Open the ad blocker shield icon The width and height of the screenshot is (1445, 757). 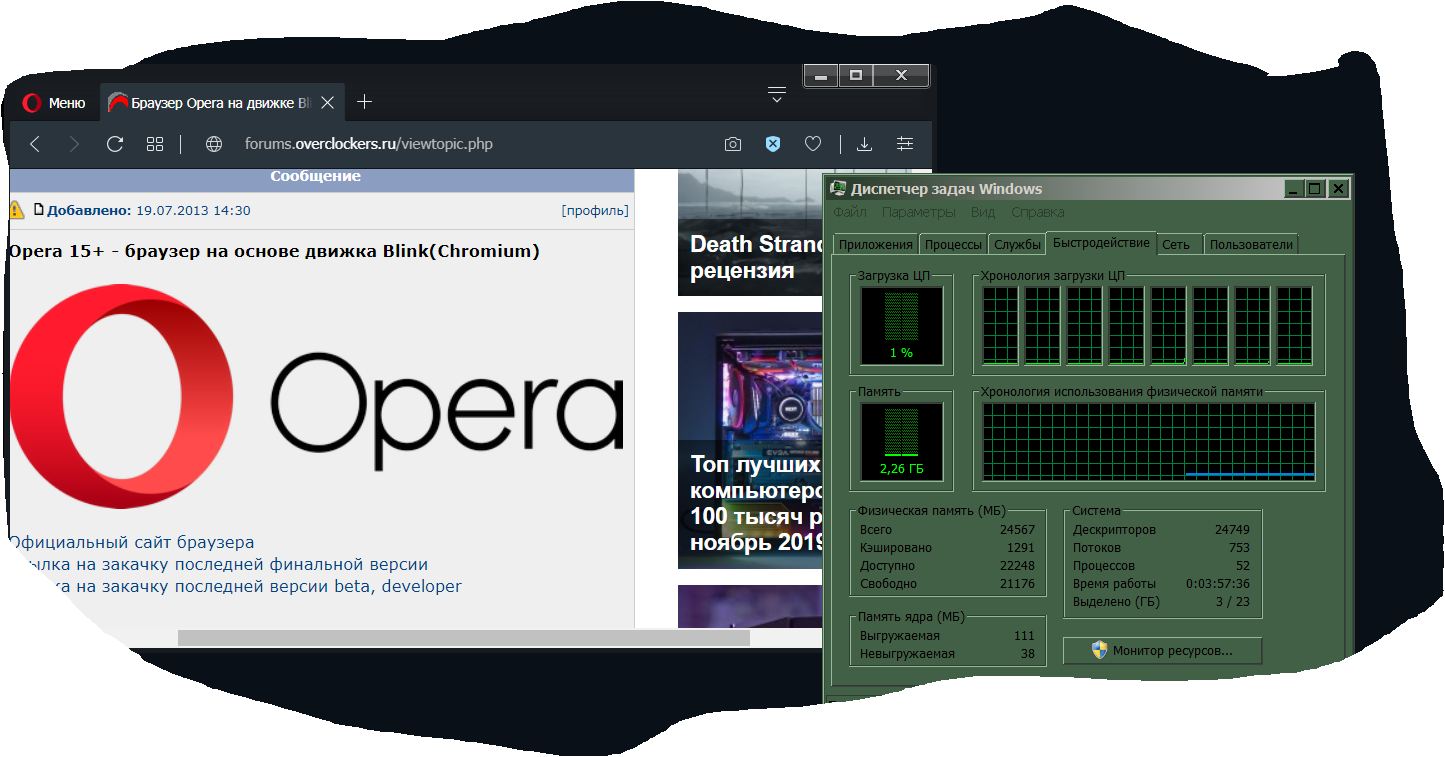772,144
